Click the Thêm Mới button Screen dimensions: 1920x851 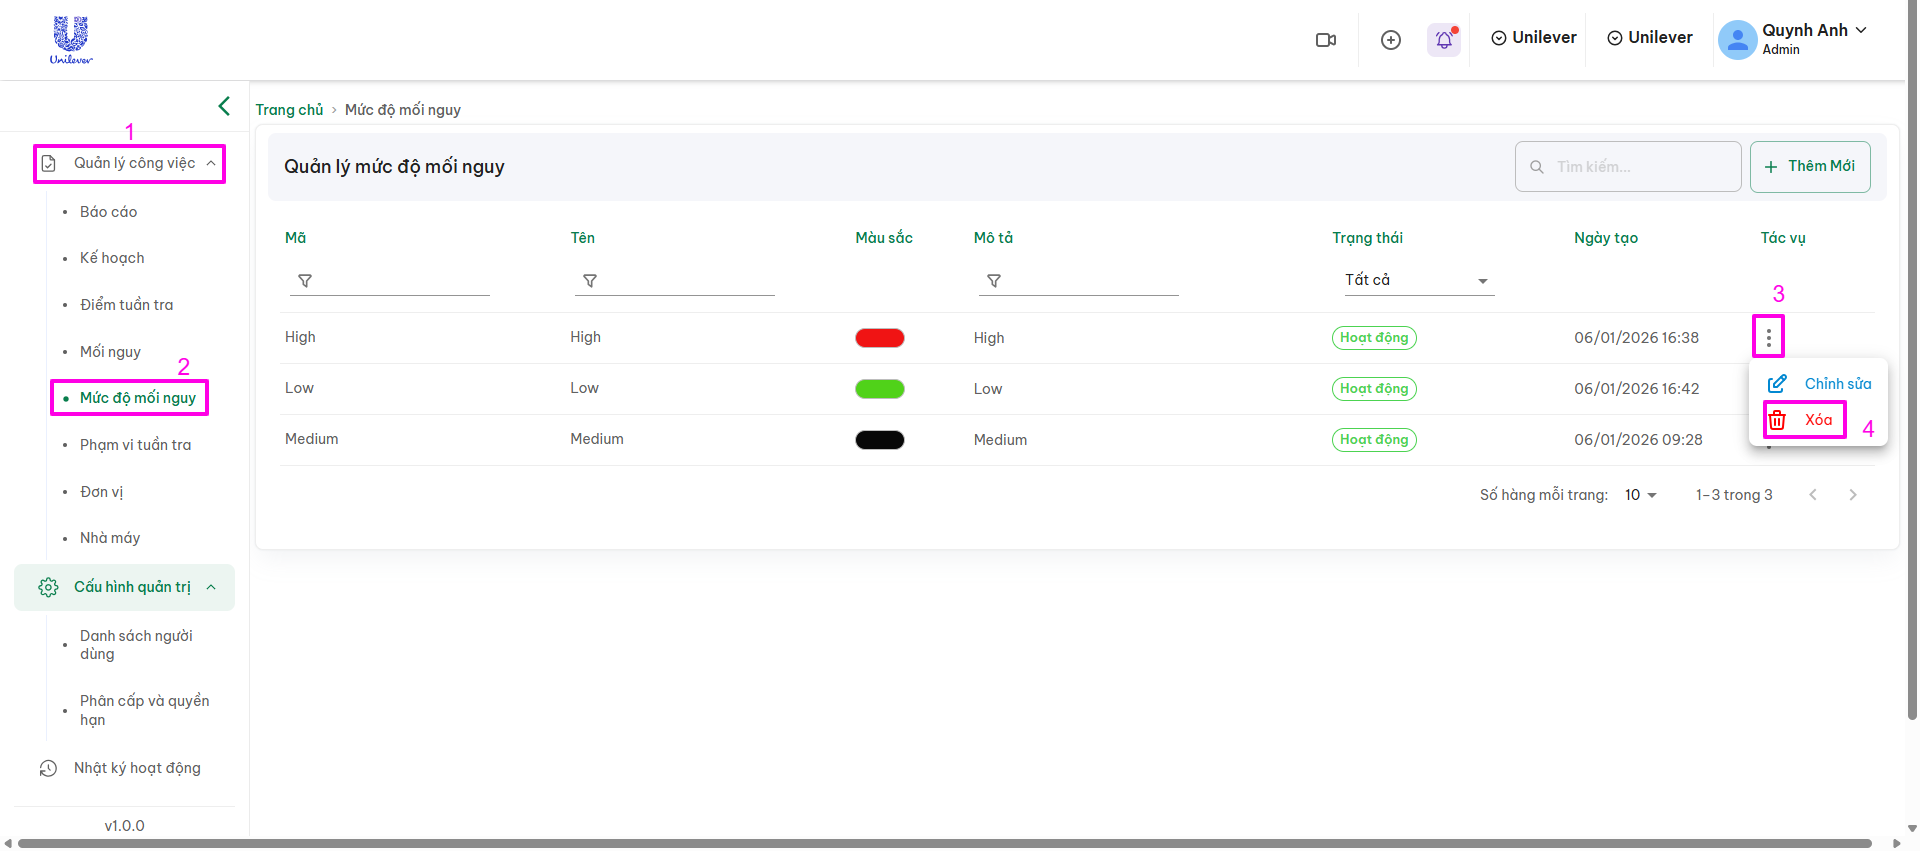(1810, 167)
